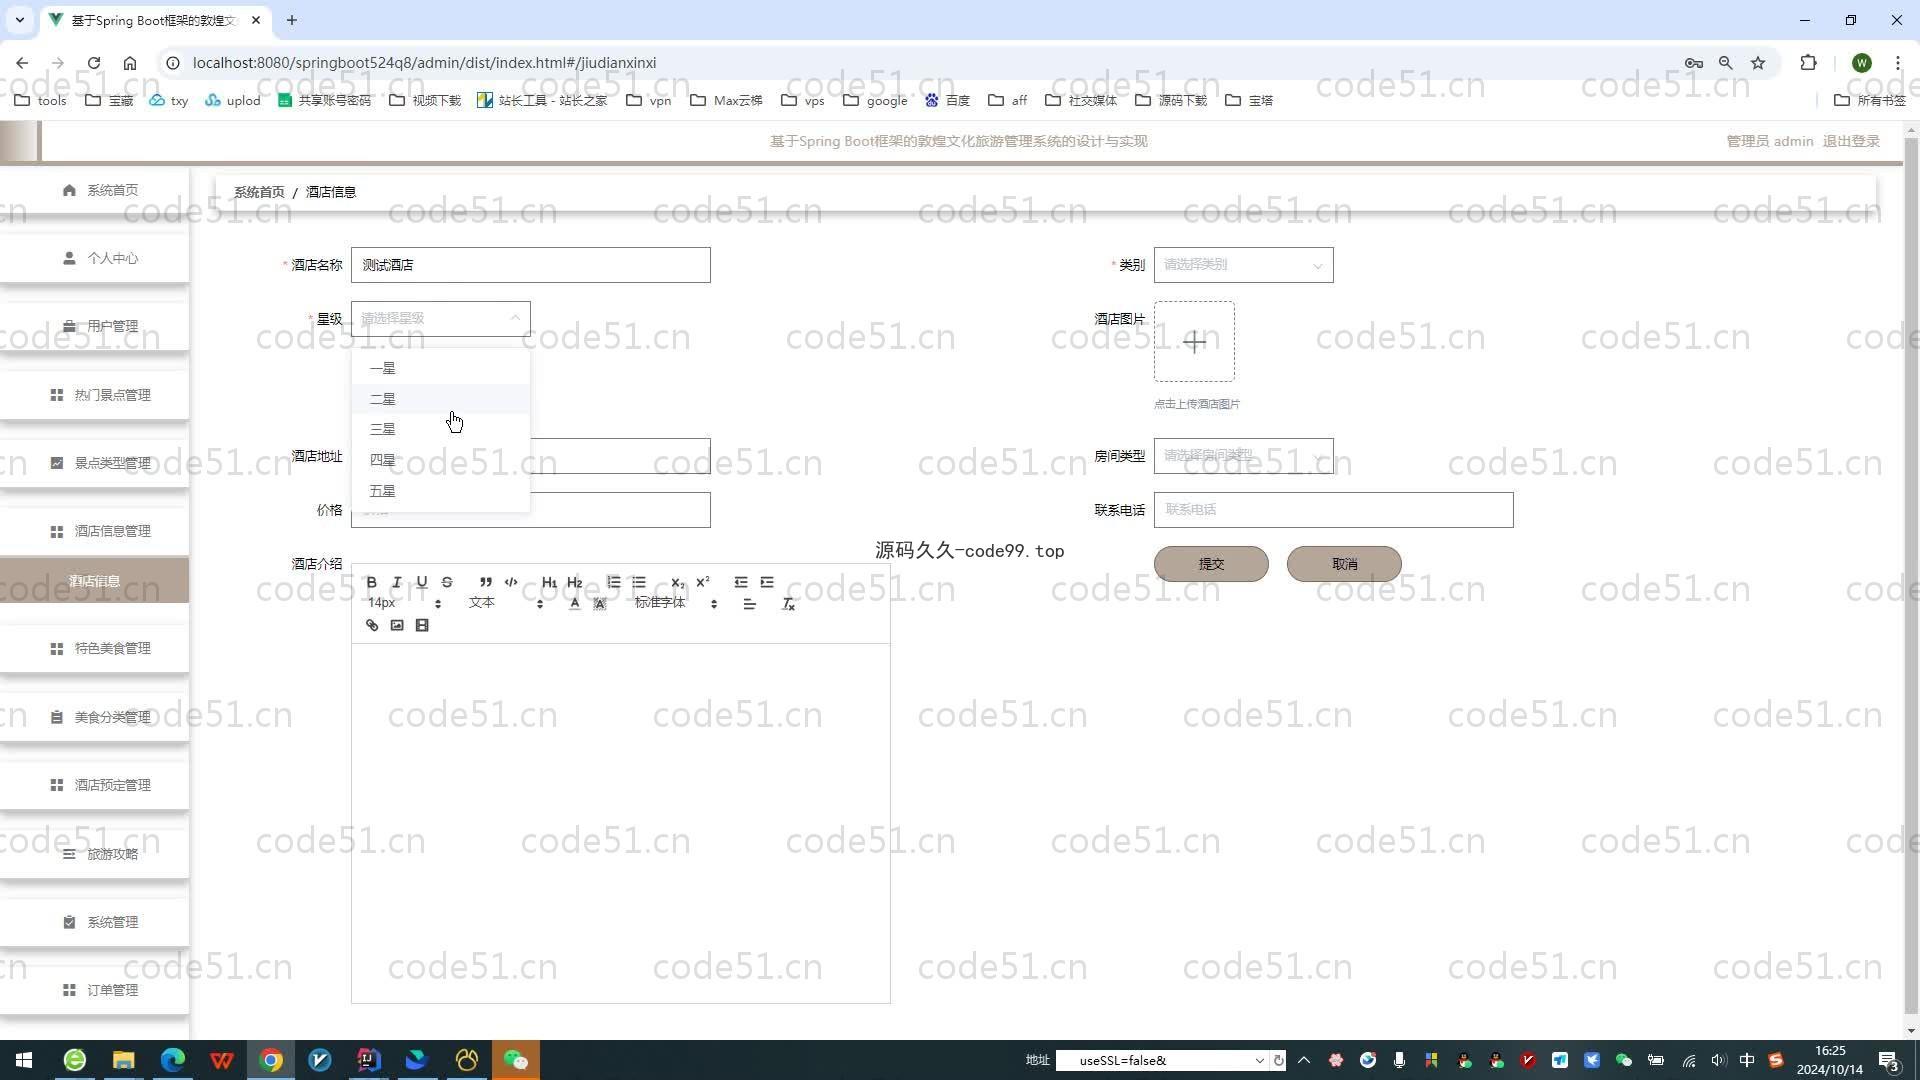This screenshot has height=1080, width=1920.
Task: Focus the 酒店名称 hotel name field
Action: click(530, 265)
